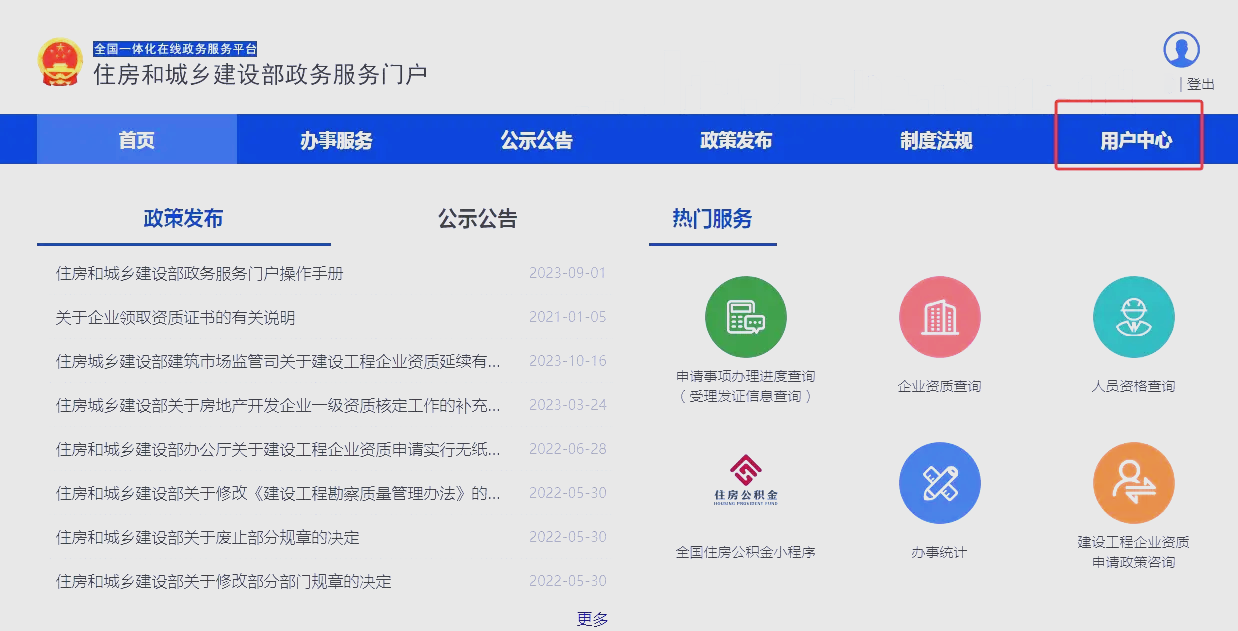
Task: Open 关于修改部分部门规章的决定 article
Action: [224, 581]
